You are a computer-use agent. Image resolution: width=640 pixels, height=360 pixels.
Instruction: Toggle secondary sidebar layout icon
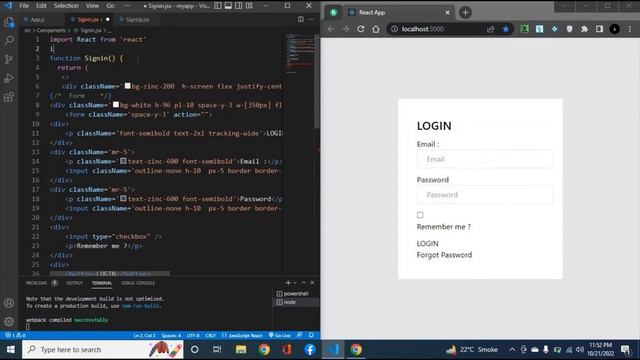point(239,6)
